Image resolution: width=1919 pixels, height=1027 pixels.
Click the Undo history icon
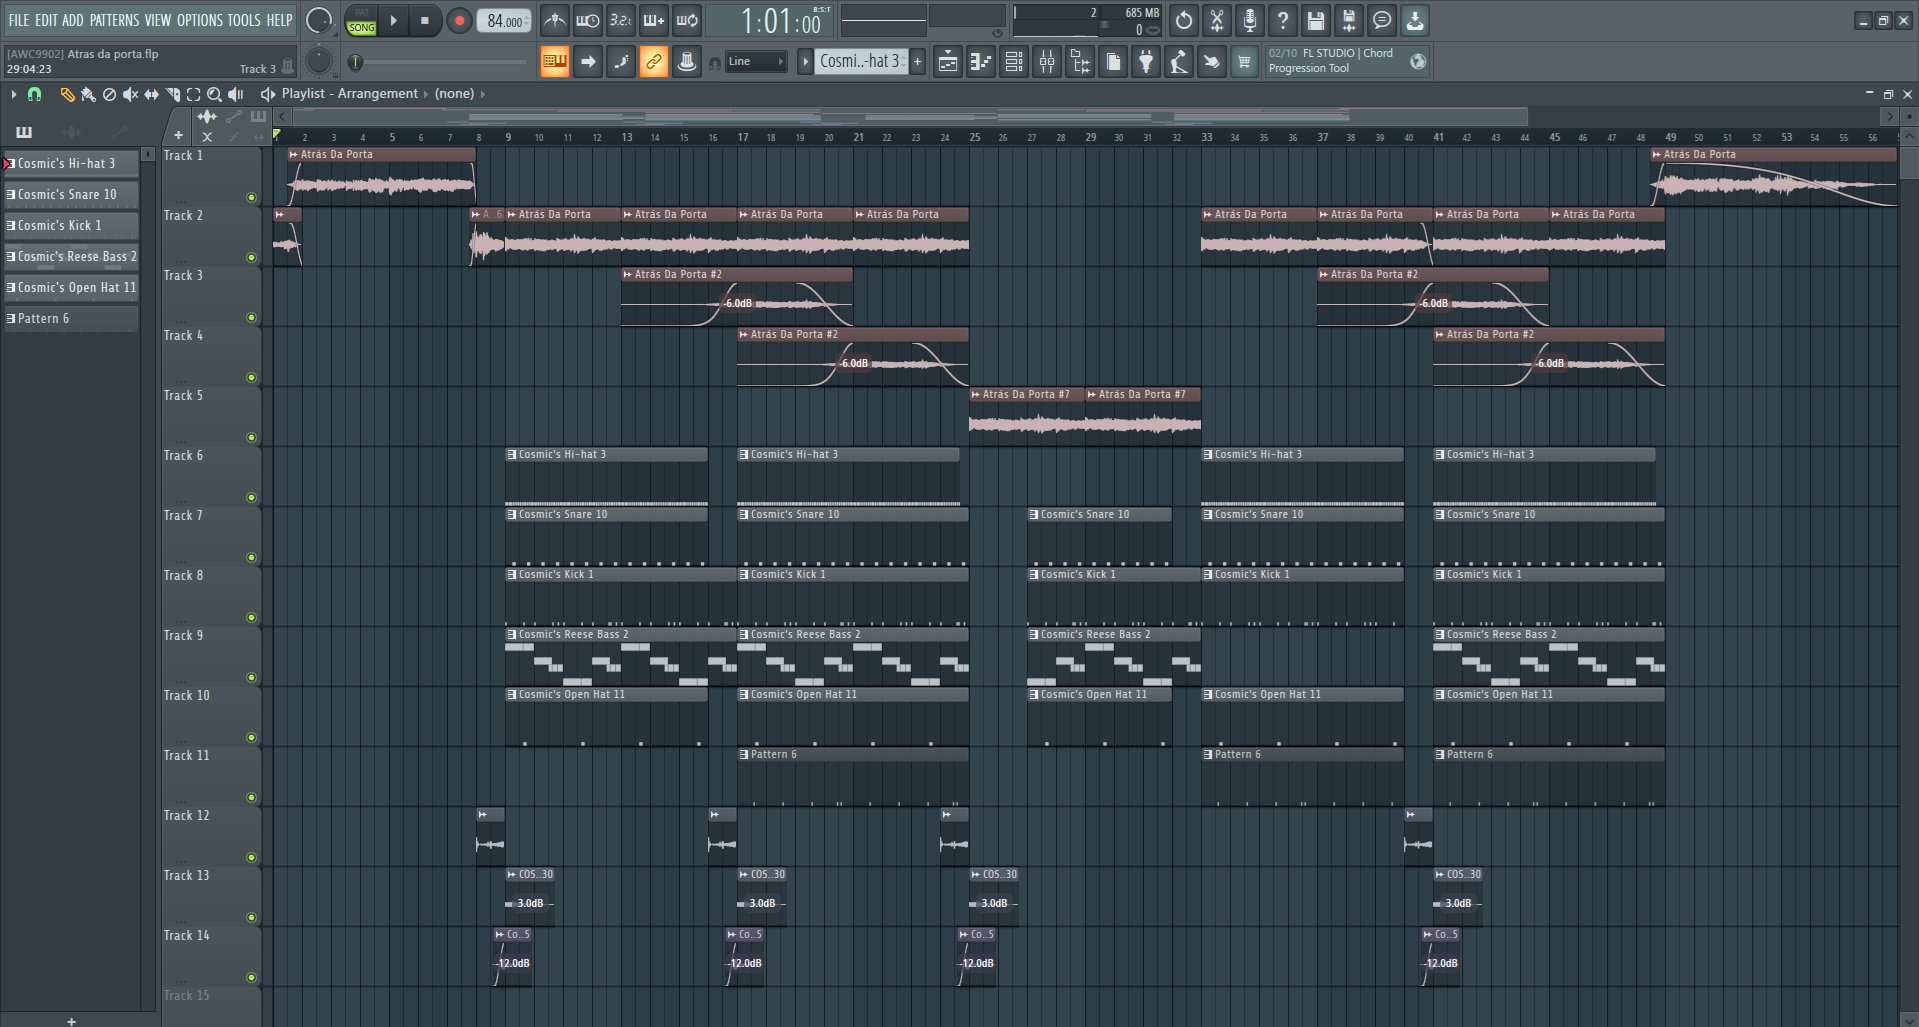[x=1184, y=20]
